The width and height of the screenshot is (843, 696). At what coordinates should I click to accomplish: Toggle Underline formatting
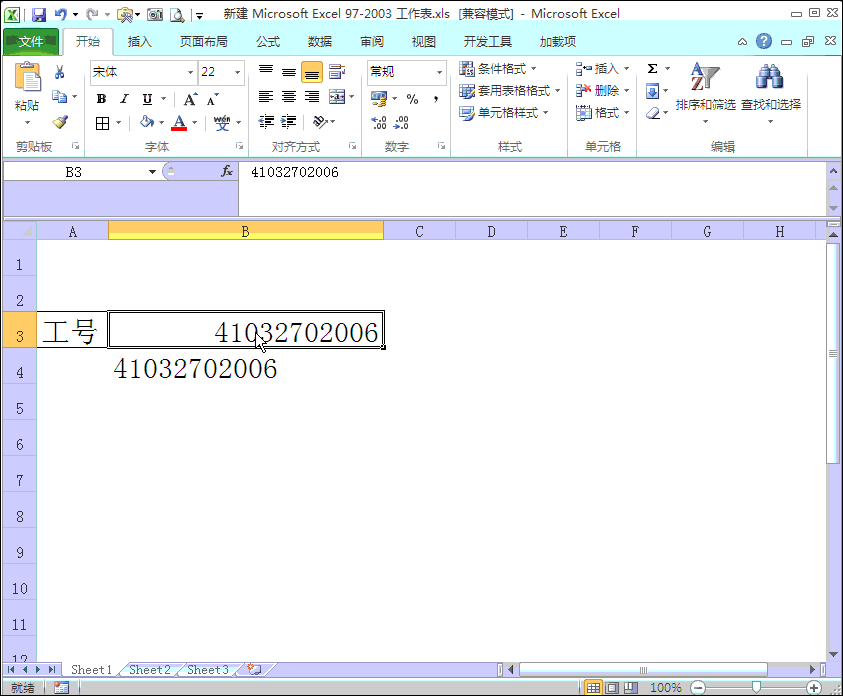(147, 99)
